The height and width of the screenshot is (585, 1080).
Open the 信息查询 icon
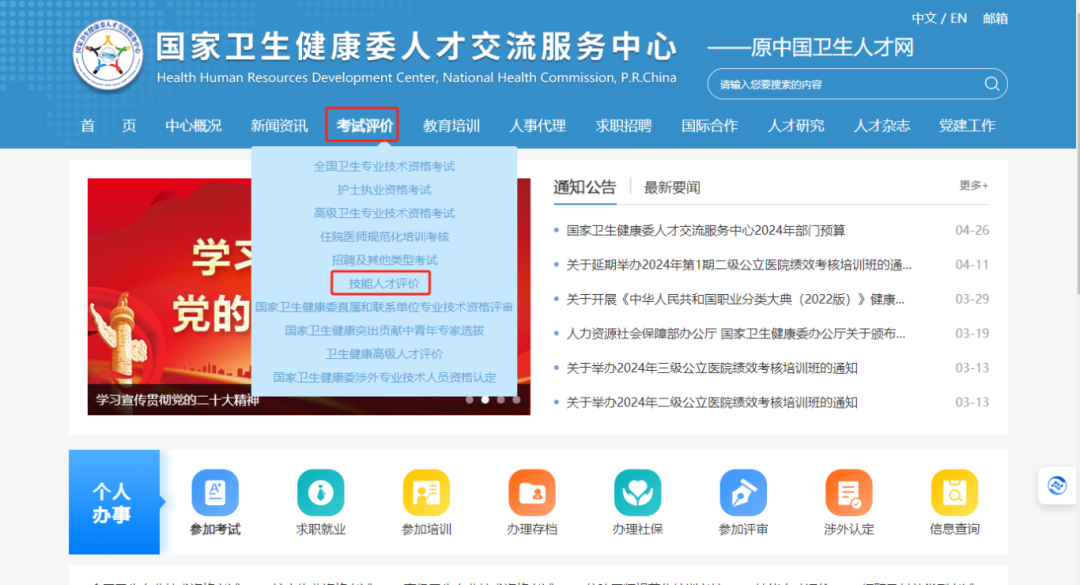[954, 492]
